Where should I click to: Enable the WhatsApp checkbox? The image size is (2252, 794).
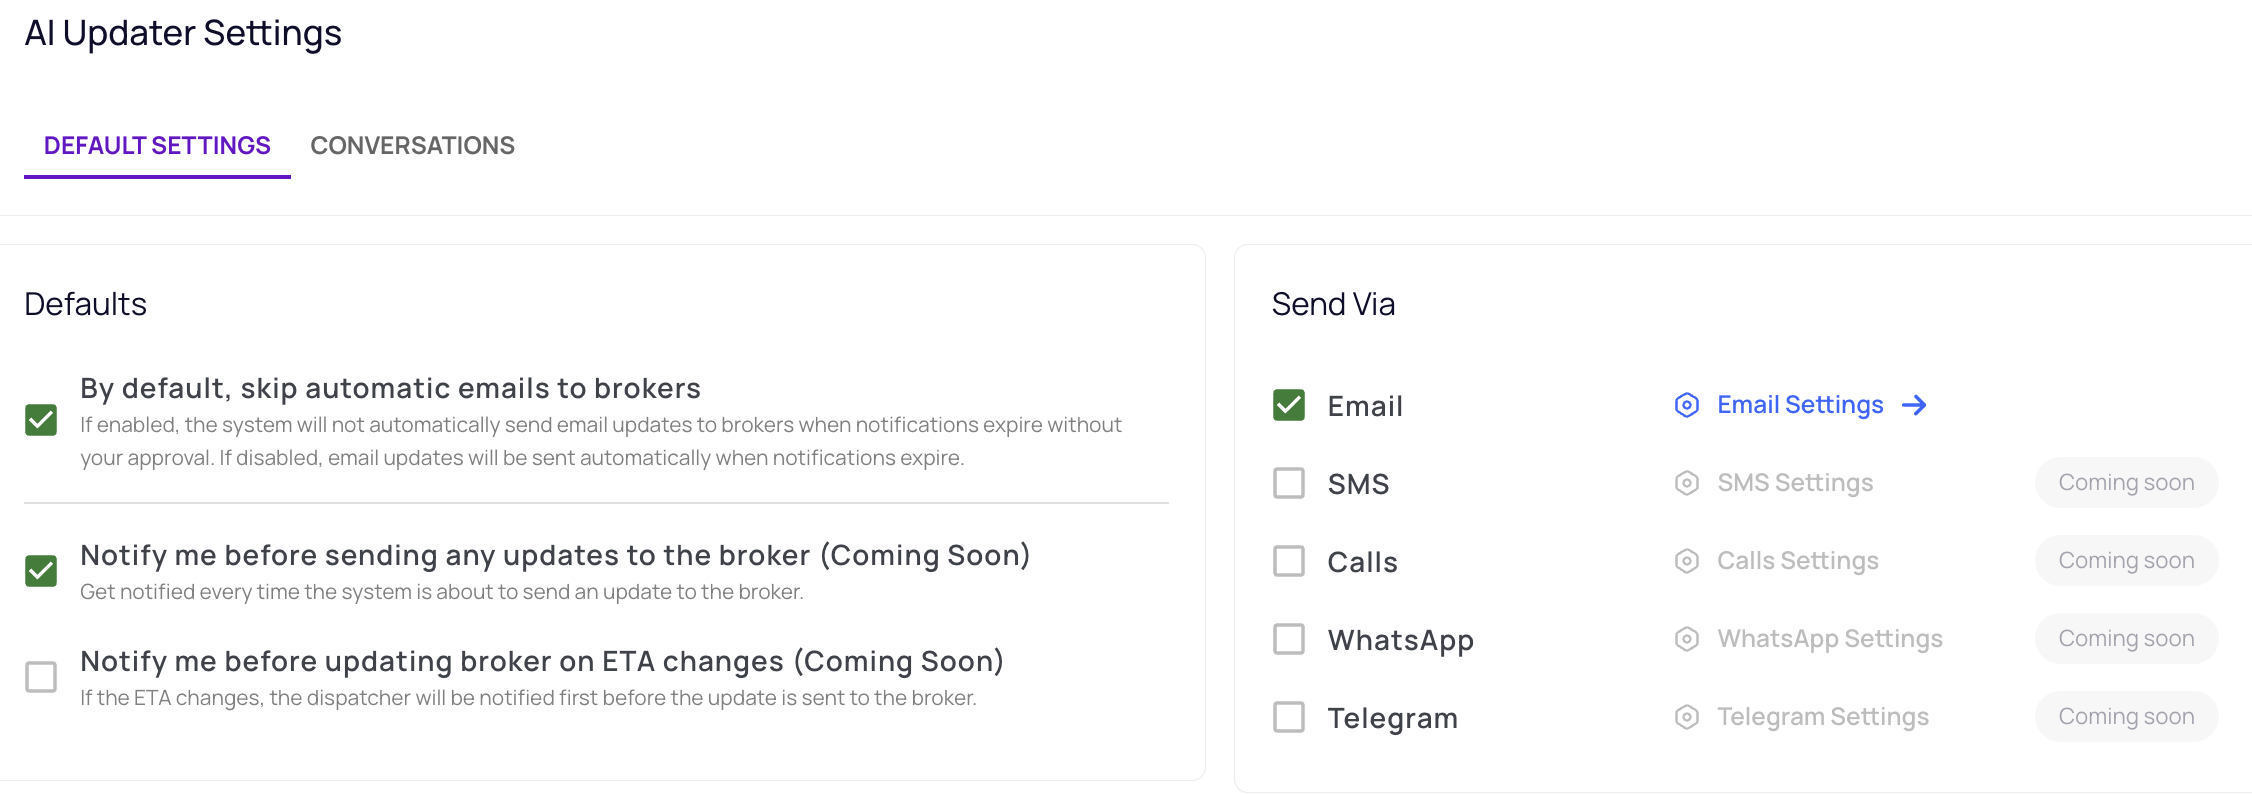click(1289, 639)
